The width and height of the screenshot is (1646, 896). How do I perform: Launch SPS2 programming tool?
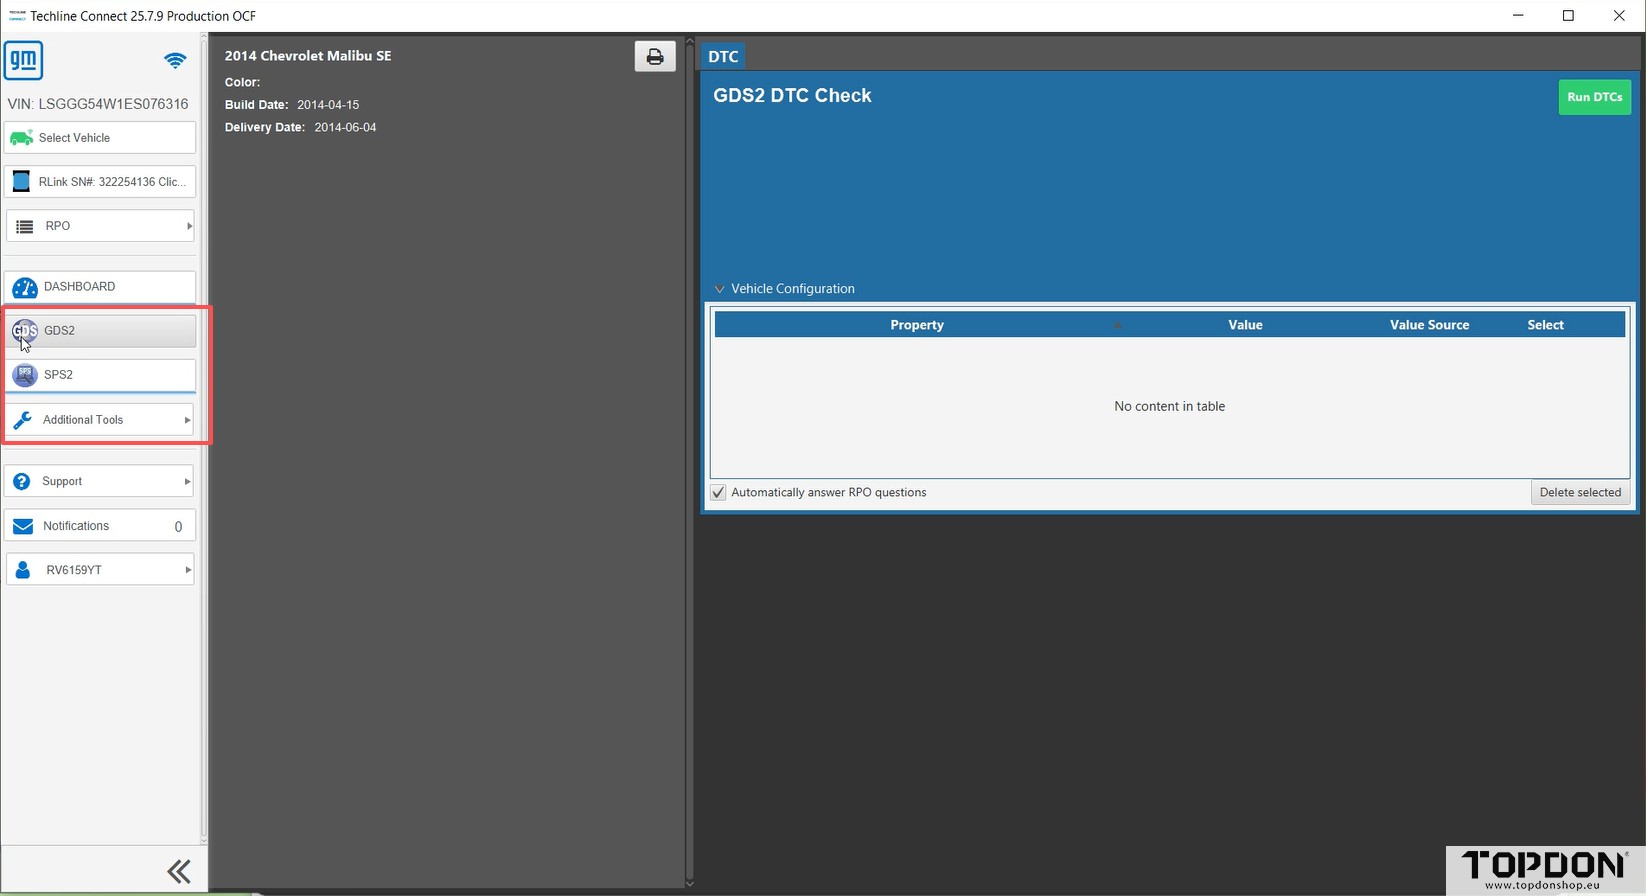click(x=100, y=375)
